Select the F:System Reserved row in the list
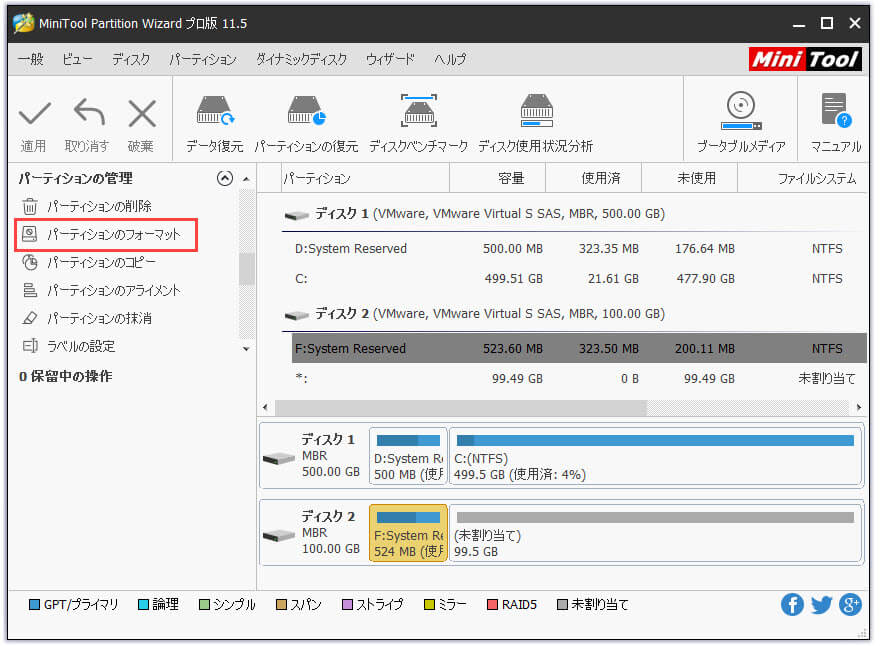The width and height of the screenshot is (888, 646). click(x=579, y=348)
